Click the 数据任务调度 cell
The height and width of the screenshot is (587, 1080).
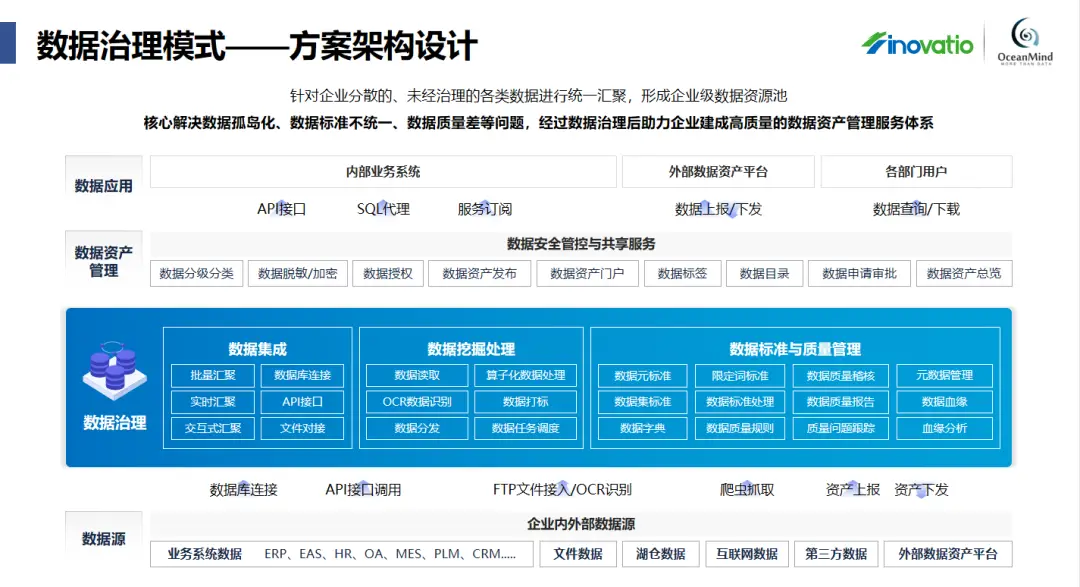tap(526, 428)
